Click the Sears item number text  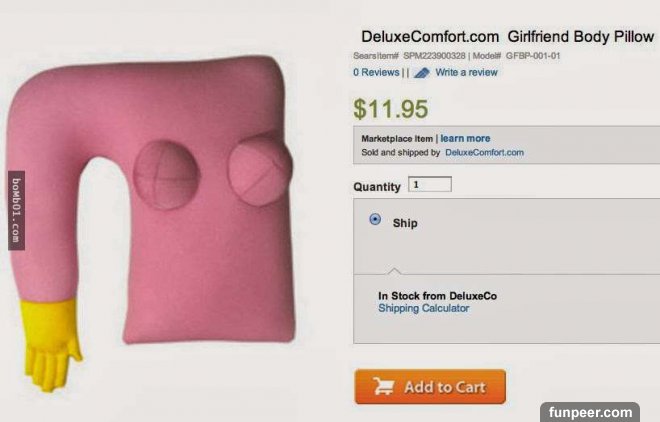[x=409, y=56]
